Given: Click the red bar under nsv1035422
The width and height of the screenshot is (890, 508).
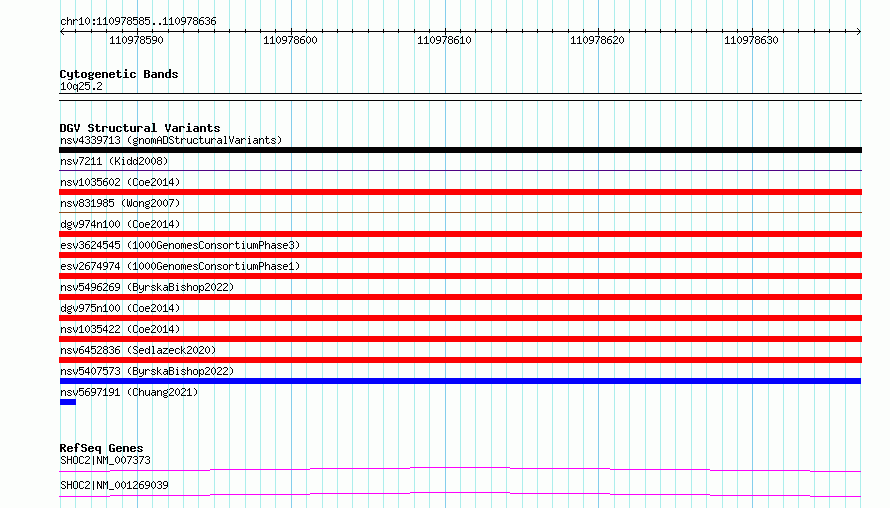Looking at the screenshot, I should (x=460, y=339).
